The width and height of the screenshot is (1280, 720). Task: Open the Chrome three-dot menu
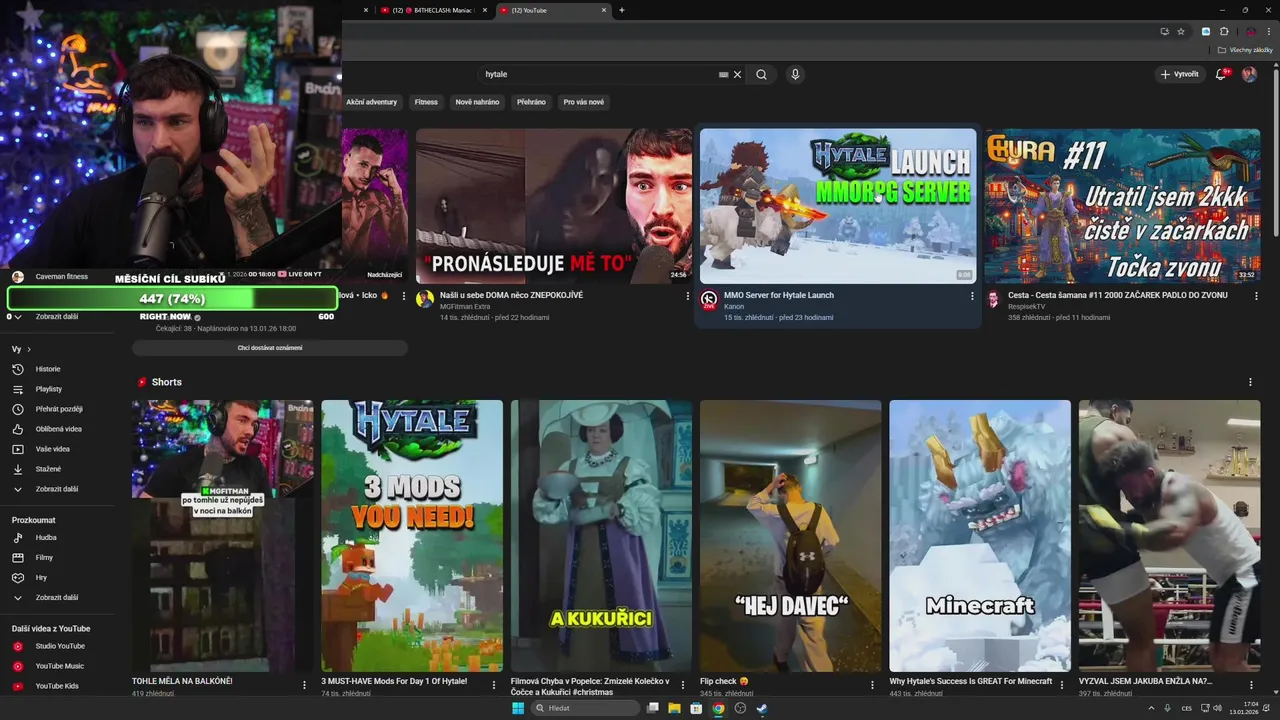click(1268, 31)
